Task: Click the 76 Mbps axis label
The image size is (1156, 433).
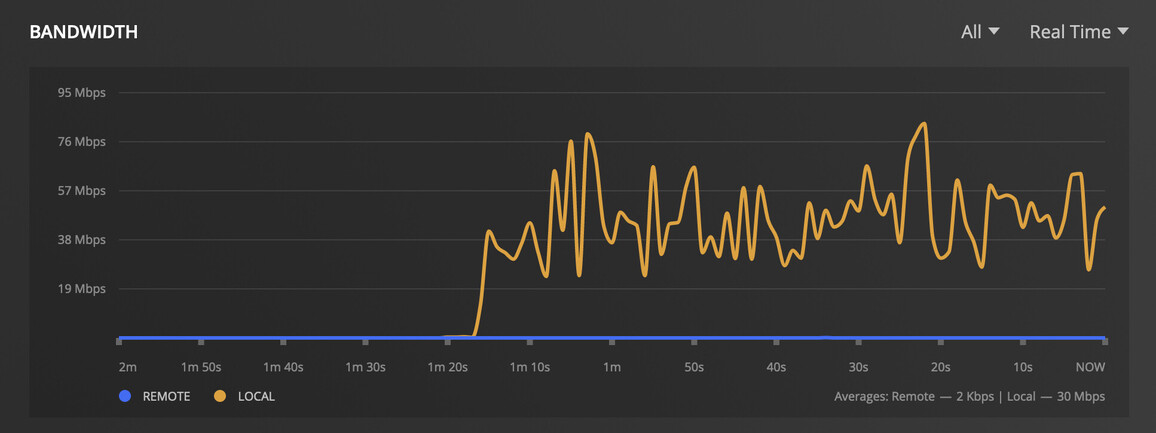Action: pos(81,142)
